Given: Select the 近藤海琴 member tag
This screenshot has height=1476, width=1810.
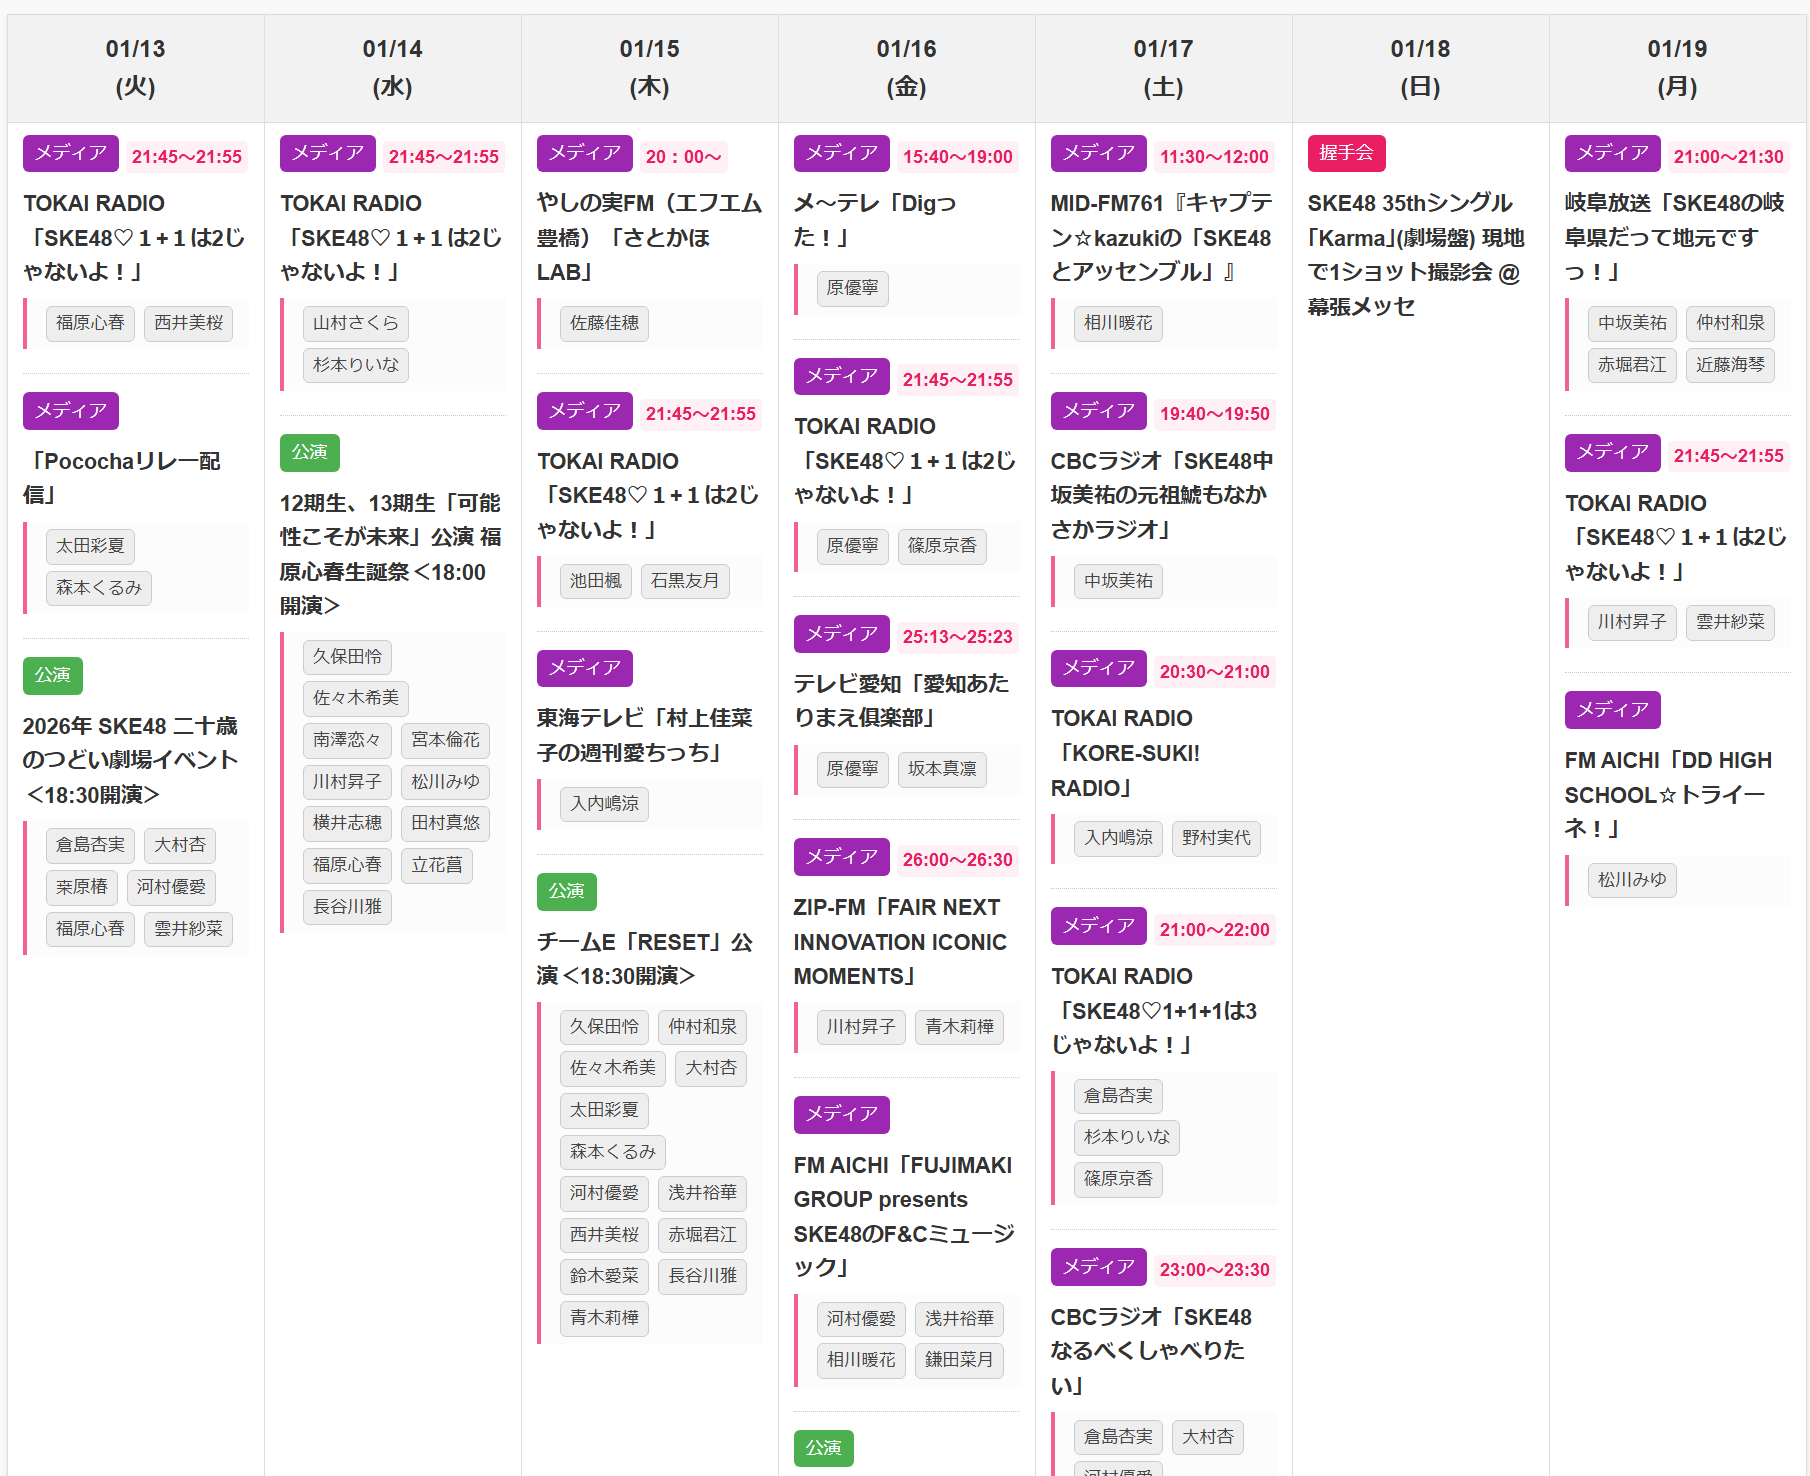Looking at the screenshot, I should point(1729,365).
